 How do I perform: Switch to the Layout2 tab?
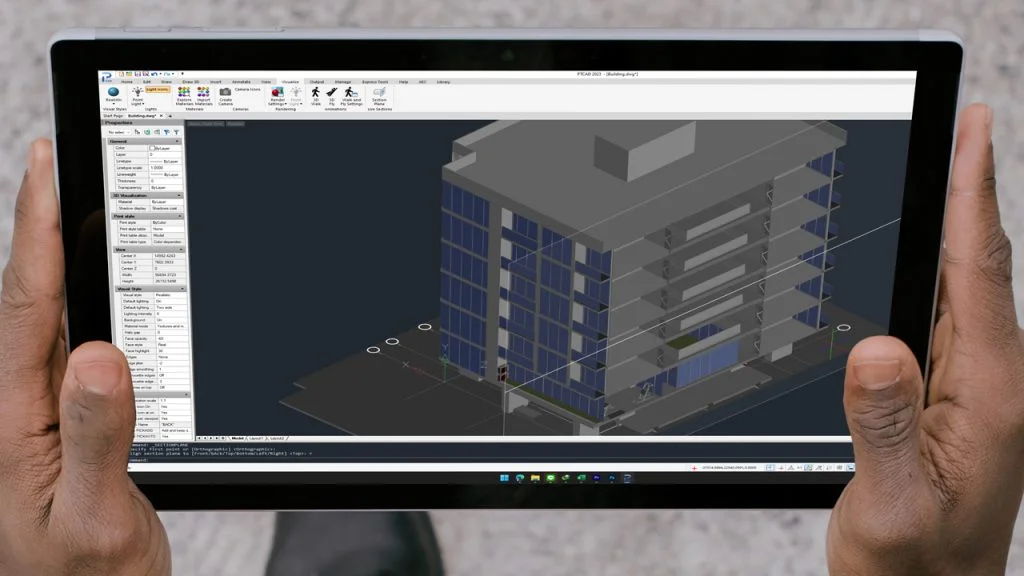(278, 438)
